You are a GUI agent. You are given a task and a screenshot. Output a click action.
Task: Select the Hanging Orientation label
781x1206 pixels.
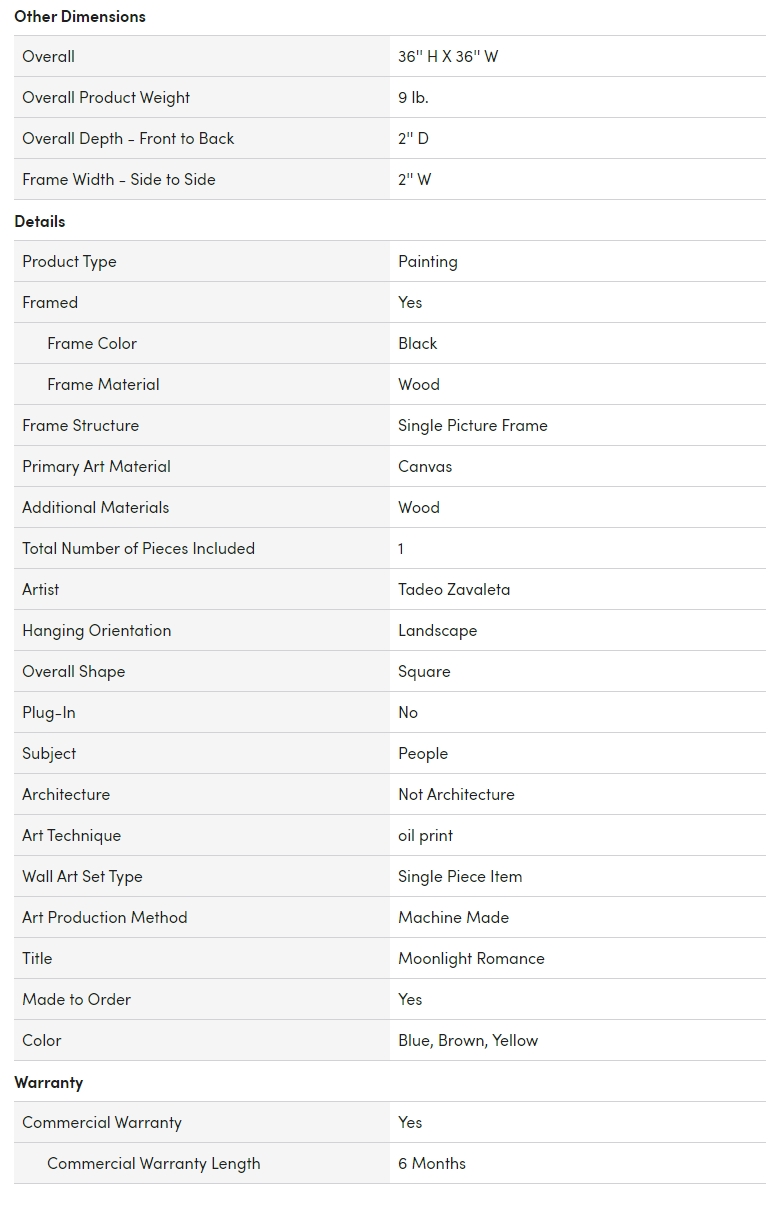96,630
